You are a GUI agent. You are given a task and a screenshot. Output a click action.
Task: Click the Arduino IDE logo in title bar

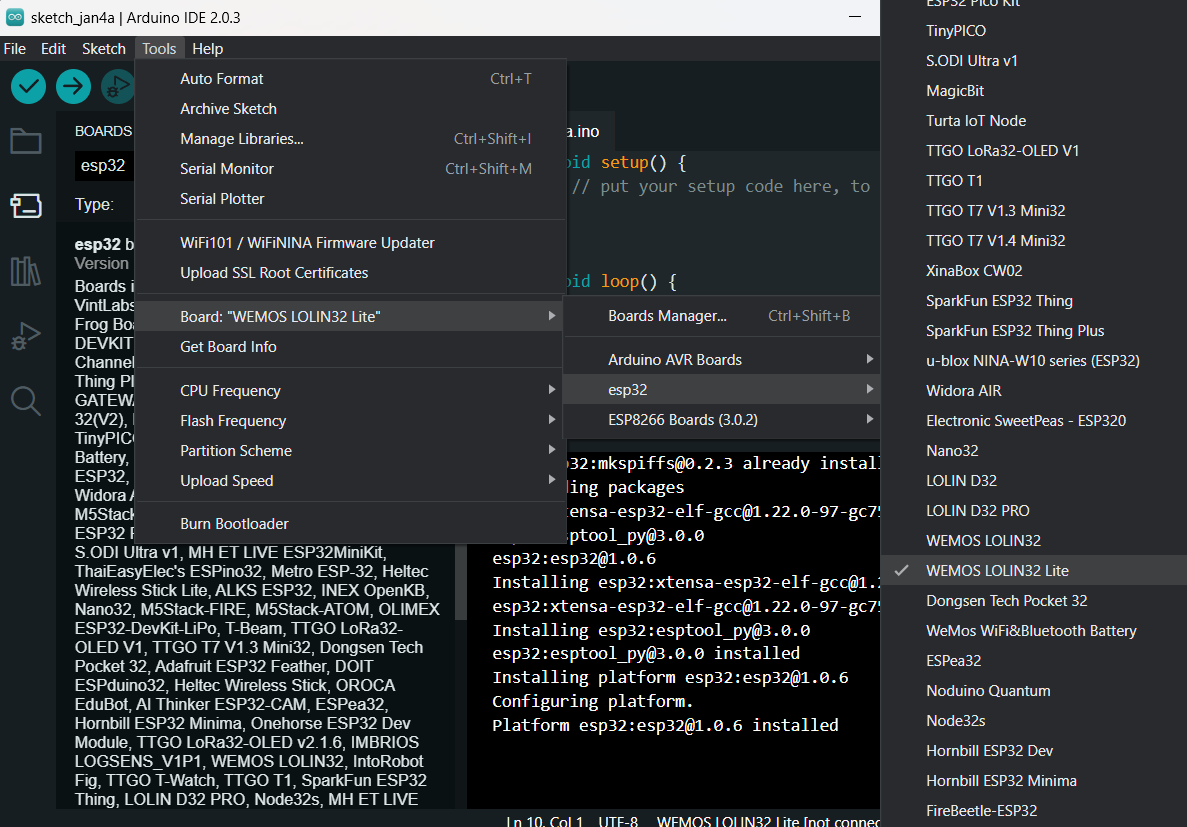(x=14, y=17)
